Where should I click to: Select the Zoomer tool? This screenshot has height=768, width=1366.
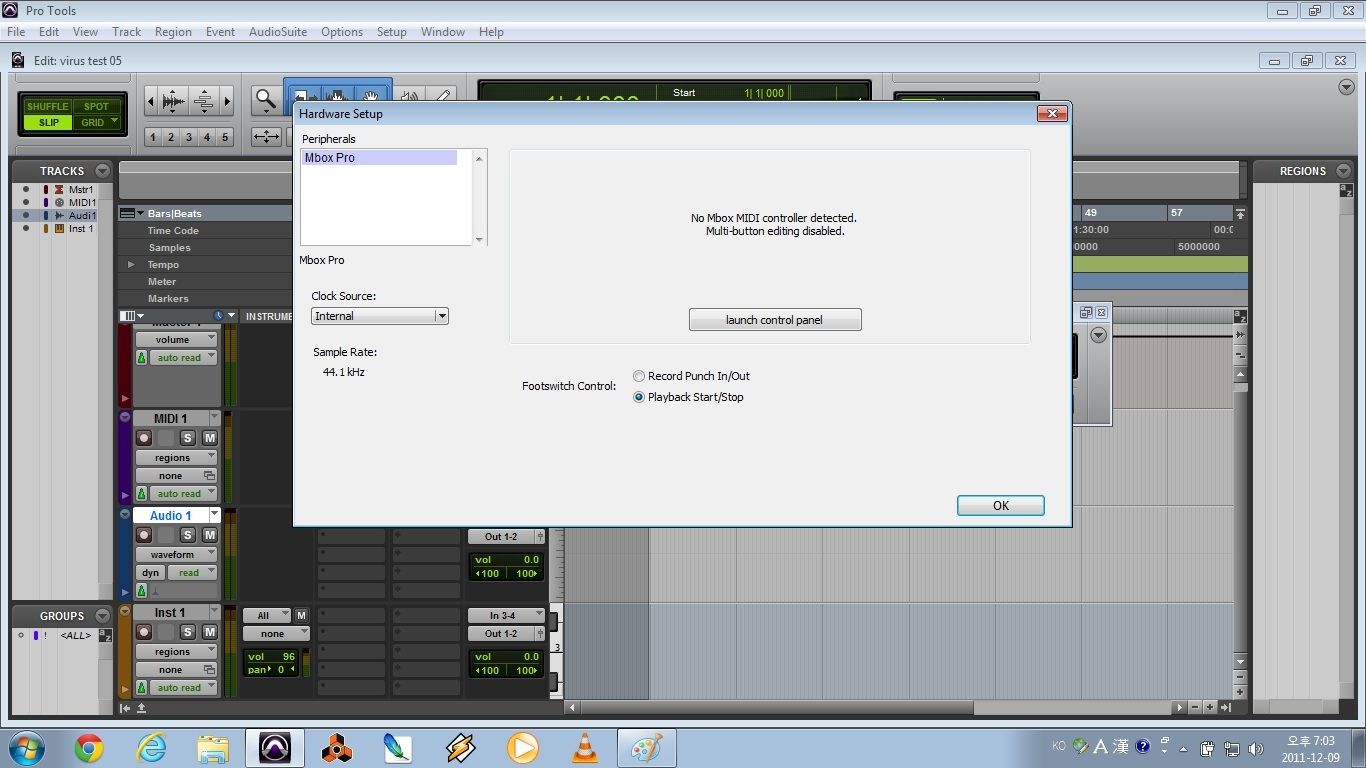[x=265, y=97]
